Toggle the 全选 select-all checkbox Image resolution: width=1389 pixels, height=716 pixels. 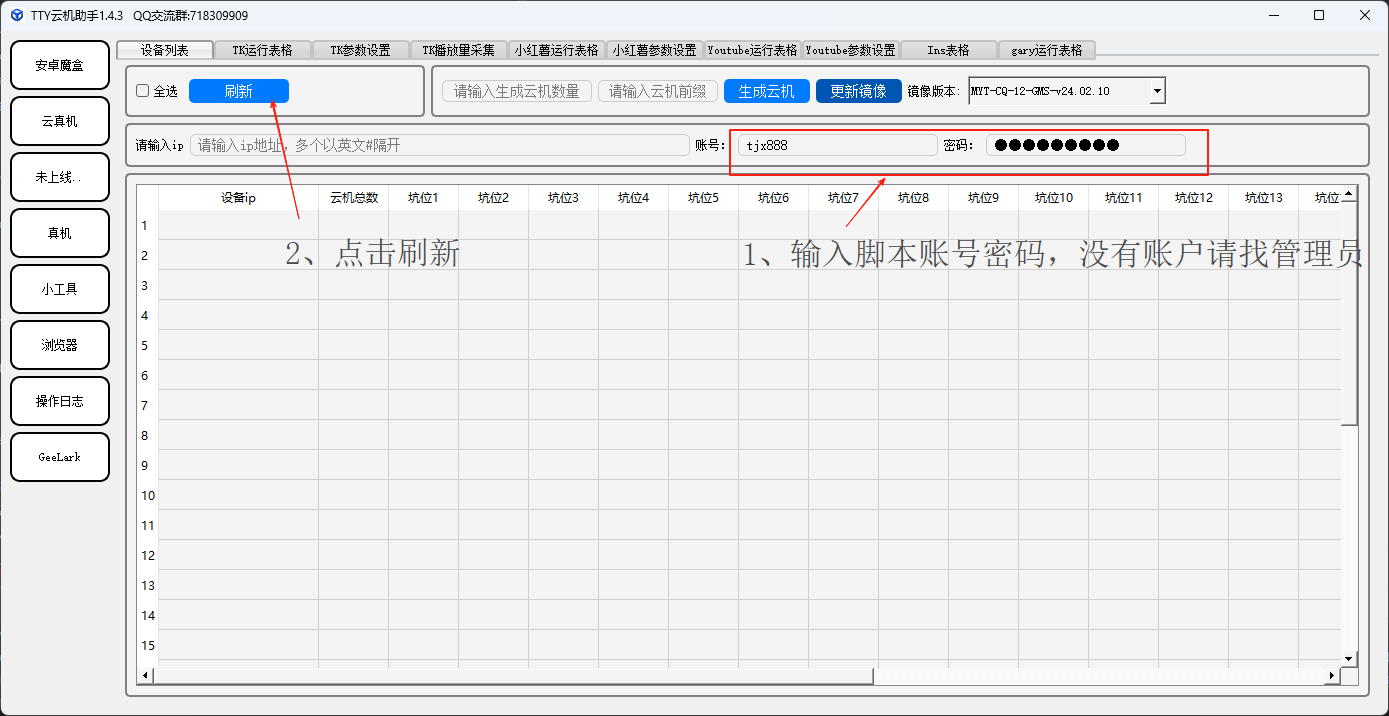point(143,91)
